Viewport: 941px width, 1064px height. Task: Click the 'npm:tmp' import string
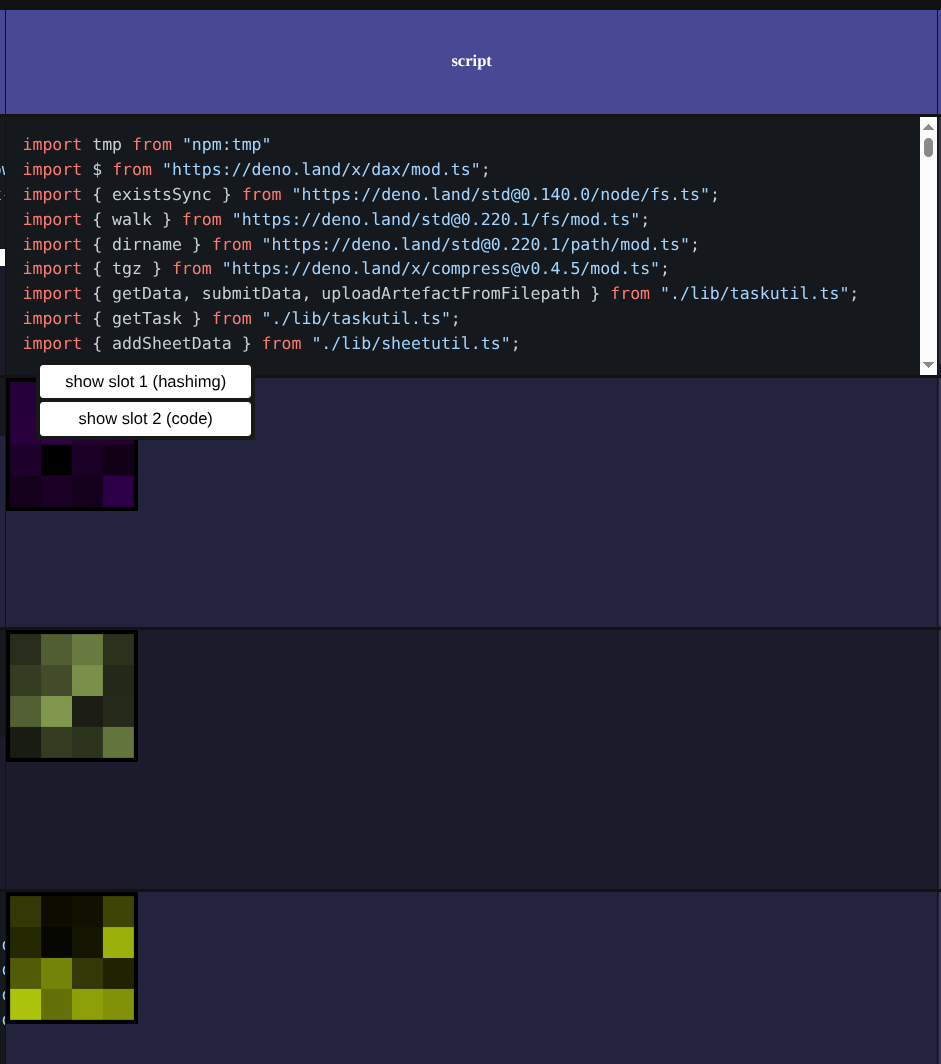(x=227, y=144)
